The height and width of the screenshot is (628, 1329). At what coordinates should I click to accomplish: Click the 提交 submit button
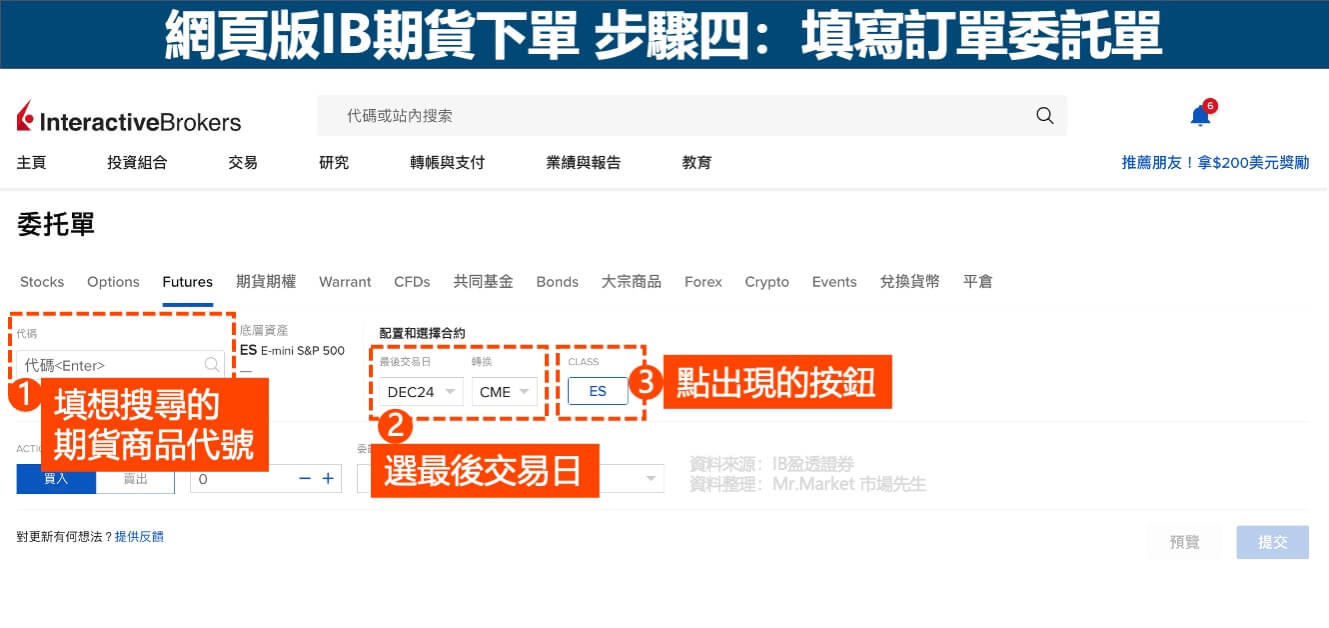click(1273, 542)
